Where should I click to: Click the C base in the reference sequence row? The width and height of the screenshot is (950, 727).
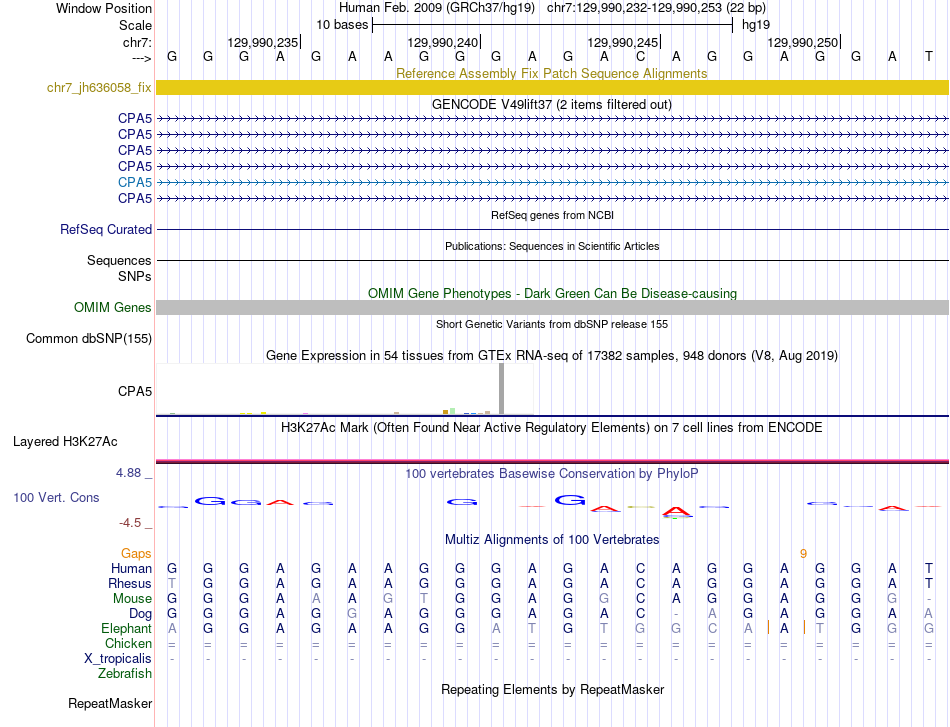coord(640,57)
